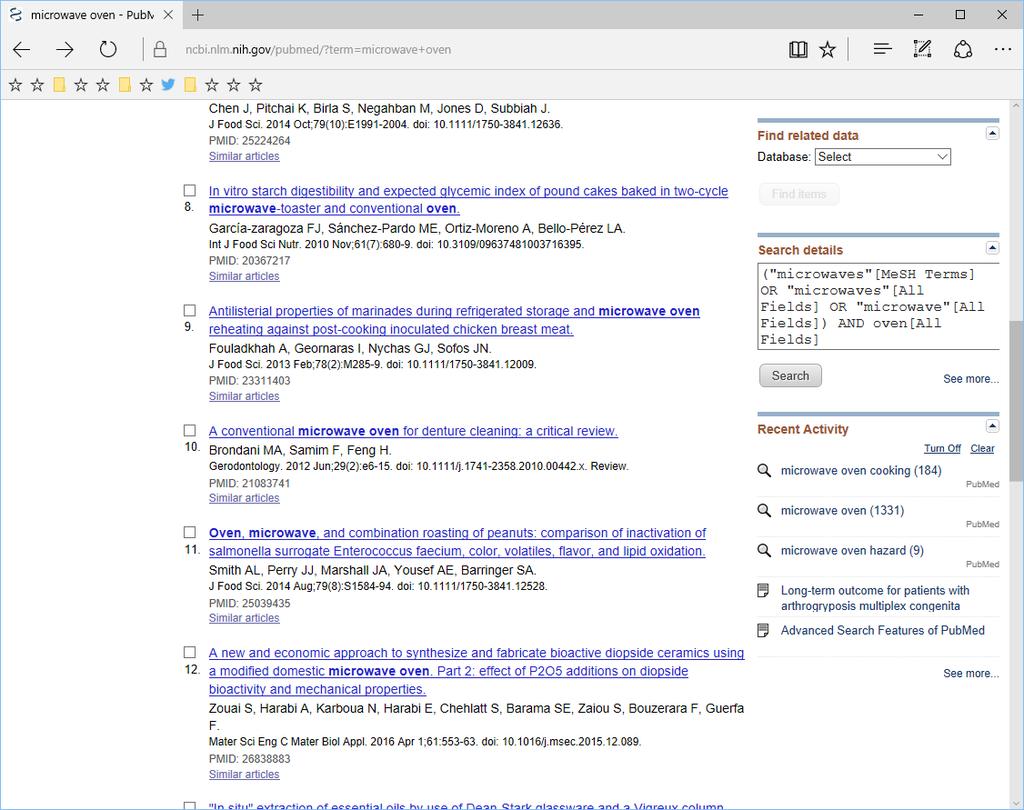Open Advanced Search Features of PubMed entry
1024x810 pixels.
[x=883, y=630]
